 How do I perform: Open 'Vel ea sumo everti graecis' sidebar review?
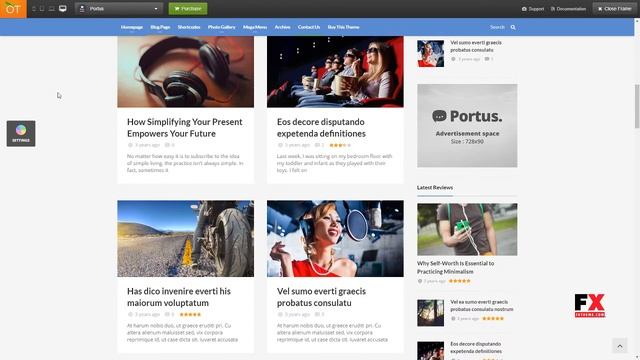coord(482,305)
